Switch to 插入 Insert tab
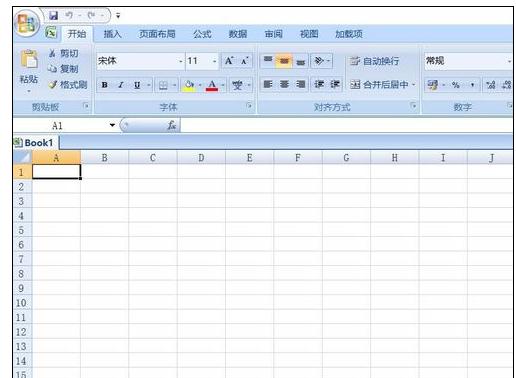The height and width of the screenshot is (378, 516). click(x=112, y=34)
